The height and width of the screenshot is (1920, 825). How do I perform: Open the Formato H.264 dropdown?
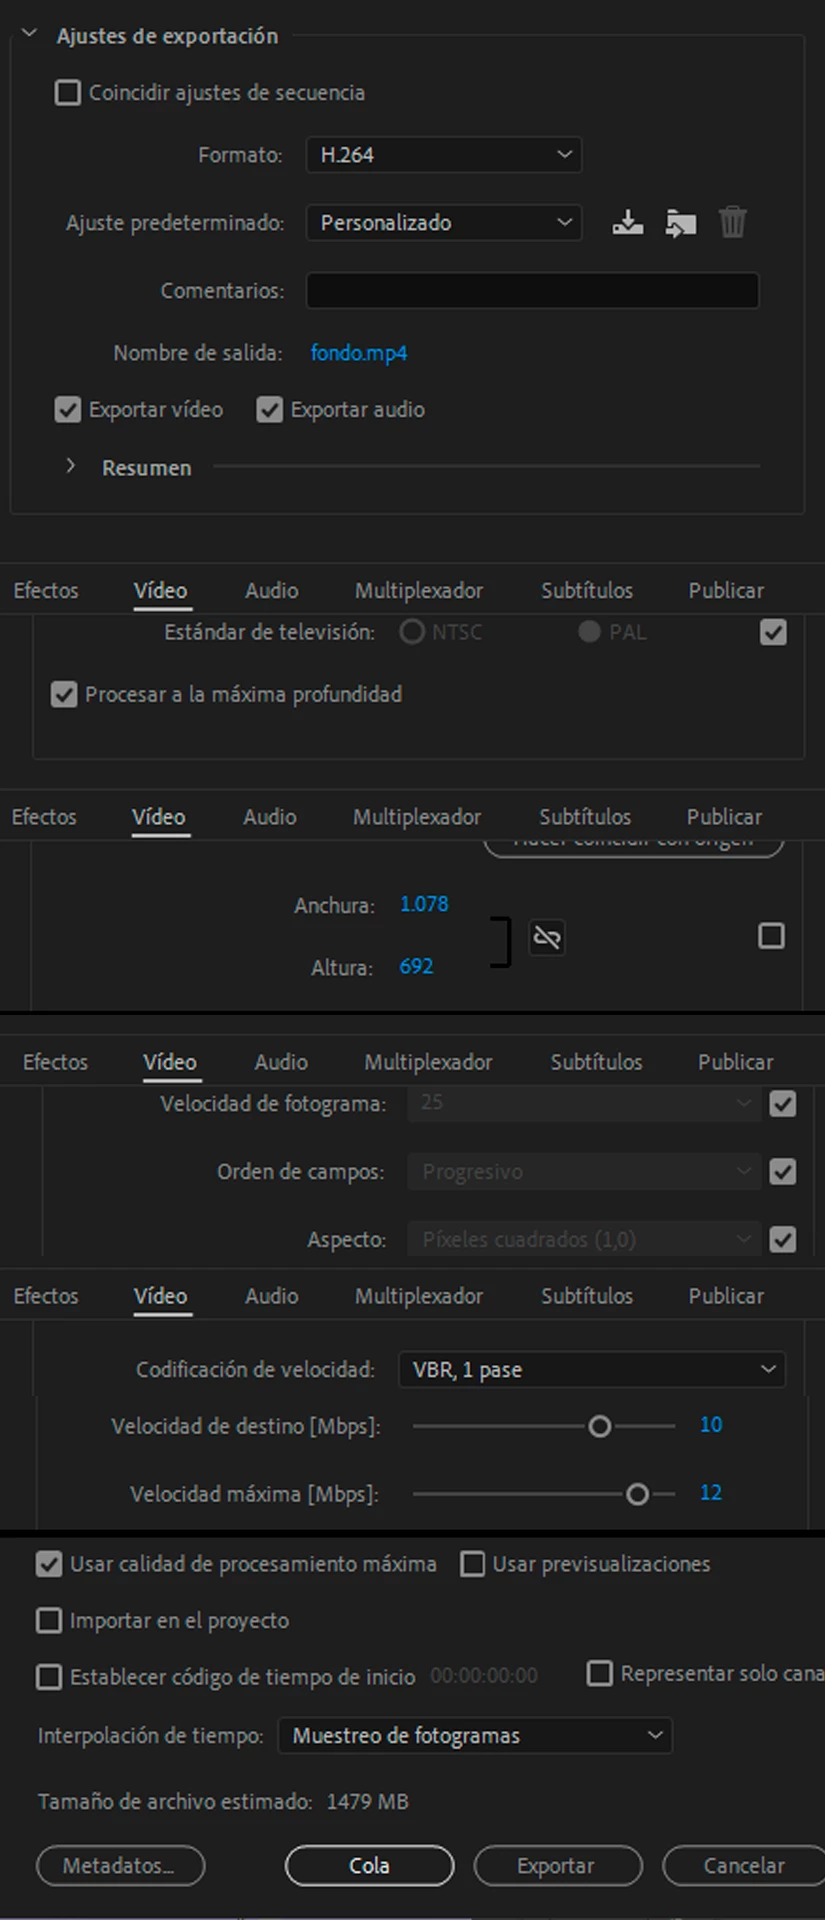444,155
